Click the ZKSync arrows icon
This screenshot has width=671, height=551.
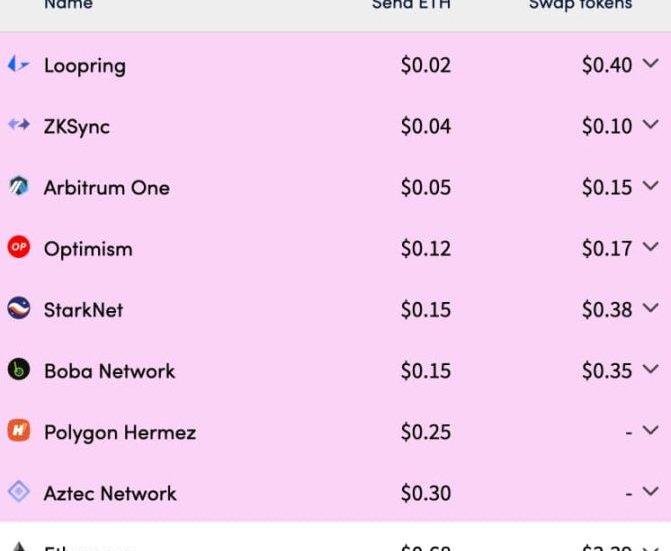click(18, 126)
